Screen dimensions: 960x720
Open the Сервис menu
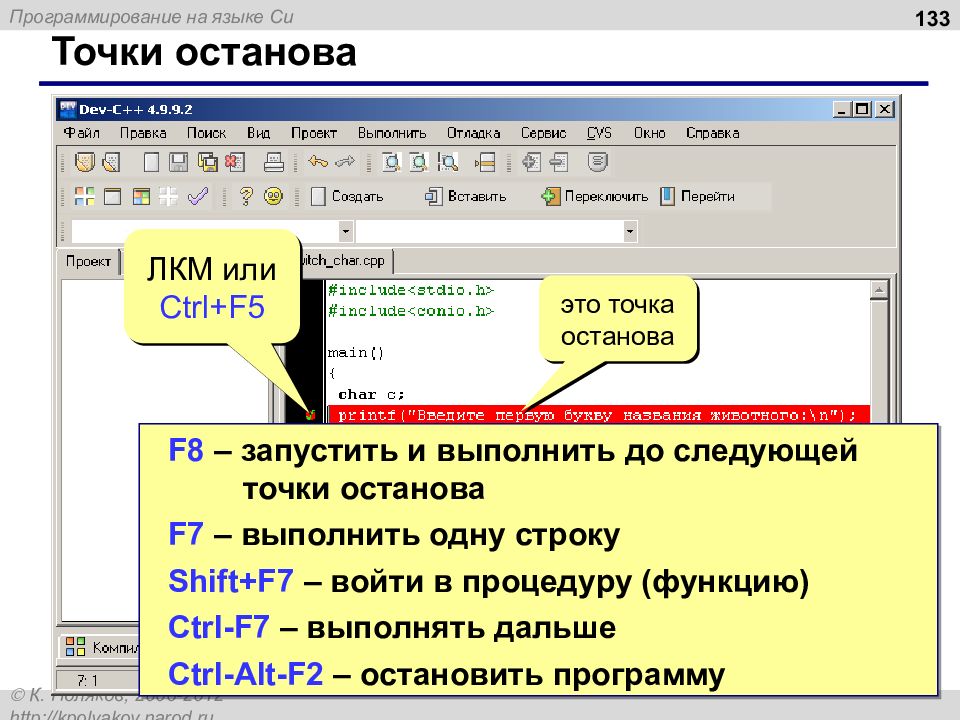[x=544, y=133]
